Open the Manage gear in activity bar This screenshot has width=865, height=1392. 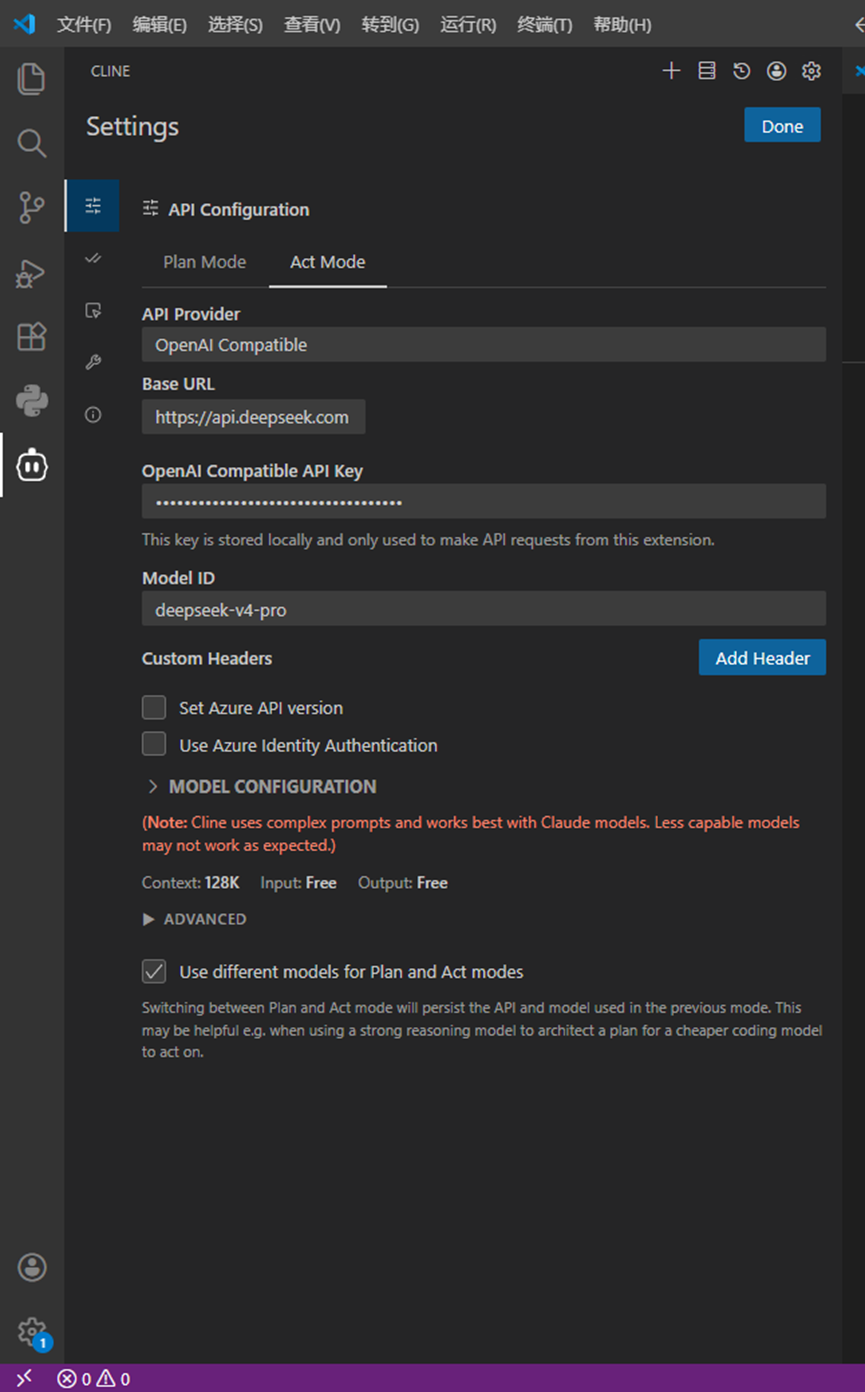point(32,1331)
